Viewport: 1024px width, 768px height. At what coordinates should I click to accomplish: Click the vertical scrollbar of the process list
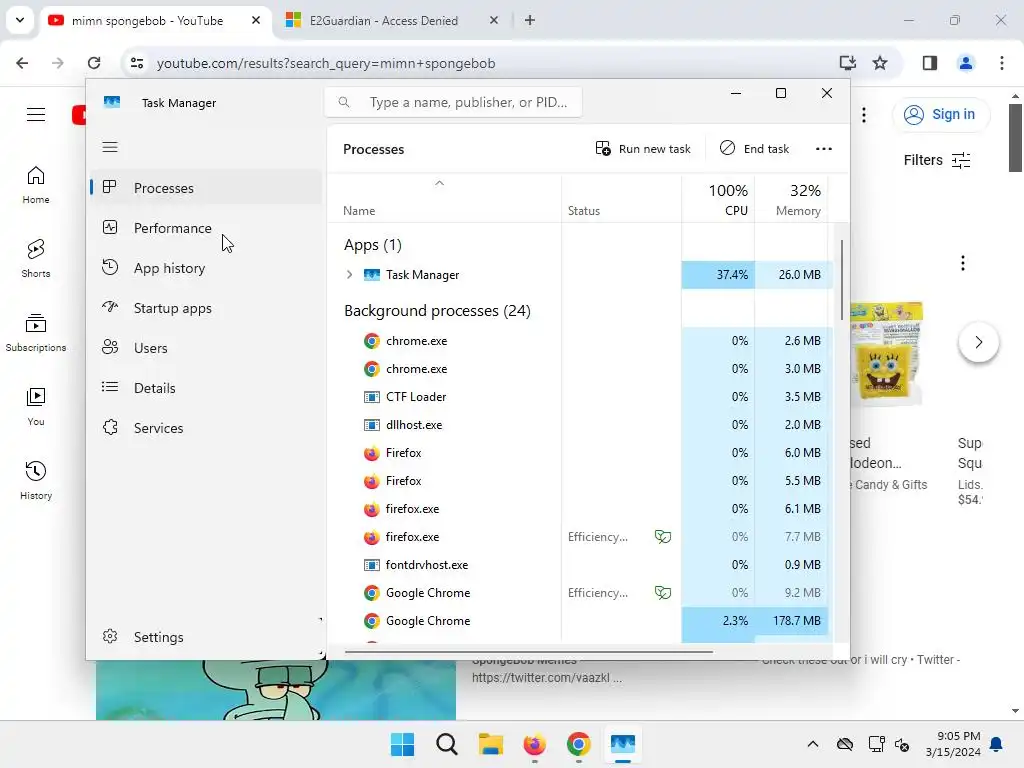pos(841,281)
